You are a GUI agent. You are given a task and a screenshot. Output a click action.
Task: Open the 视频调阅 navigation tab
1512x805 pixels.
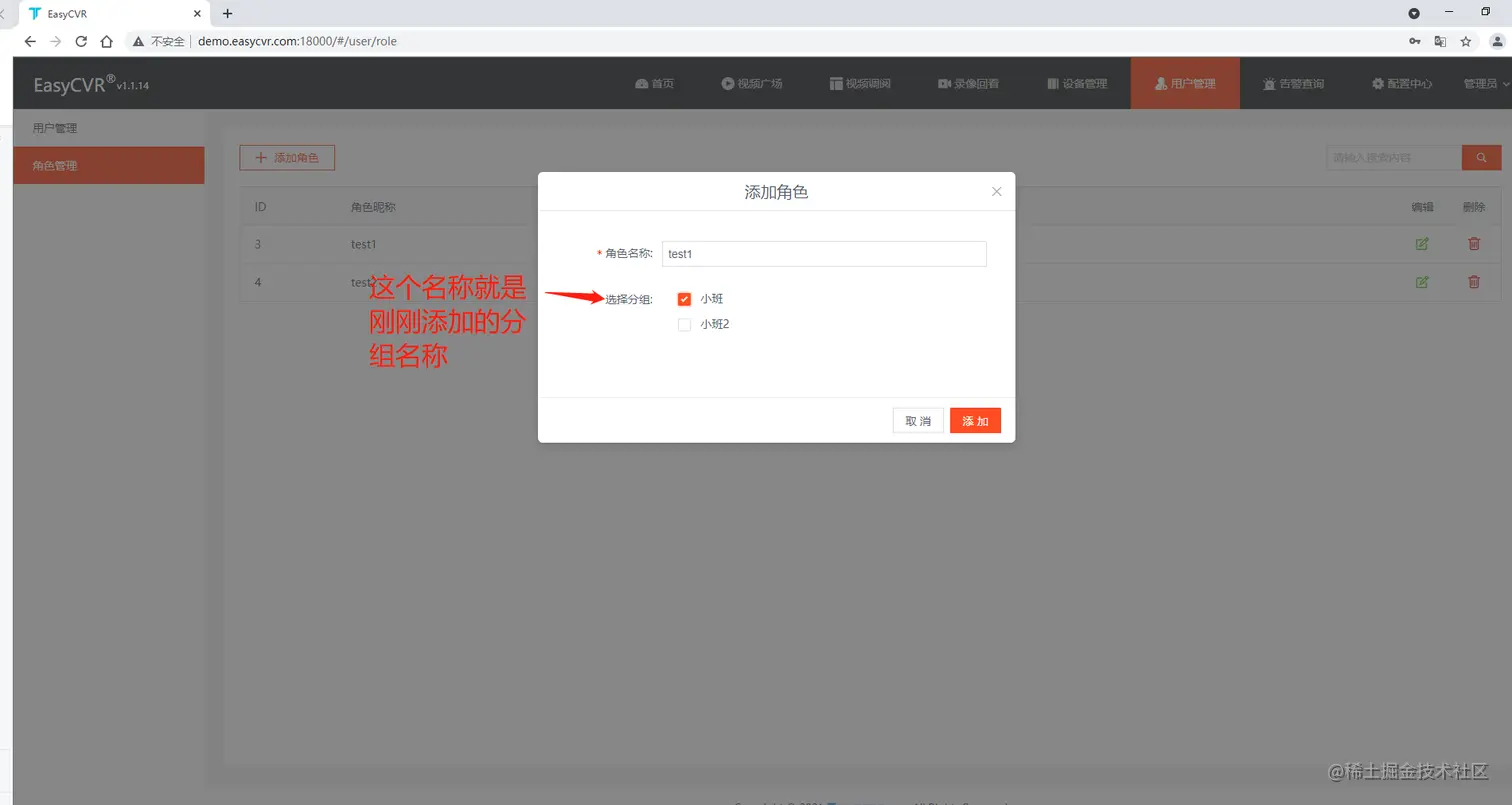pos(860,84)
